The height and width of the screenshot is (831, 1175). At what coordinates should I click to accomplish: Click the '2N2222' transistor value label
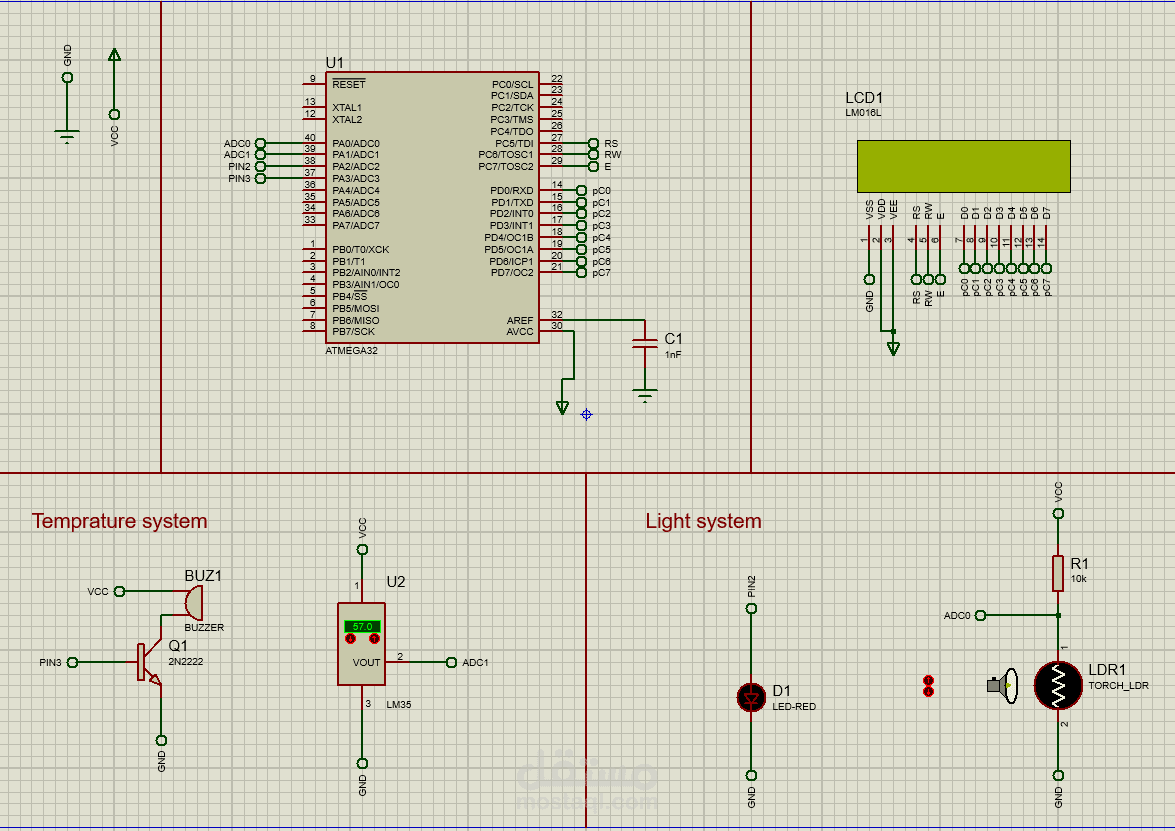pos(186,662)
